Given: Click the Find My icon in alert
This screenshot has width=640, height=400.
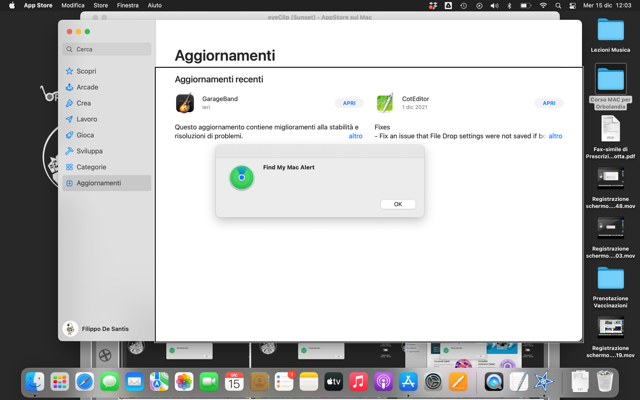Looking at the screenshot, I should (x=242, y=178).
